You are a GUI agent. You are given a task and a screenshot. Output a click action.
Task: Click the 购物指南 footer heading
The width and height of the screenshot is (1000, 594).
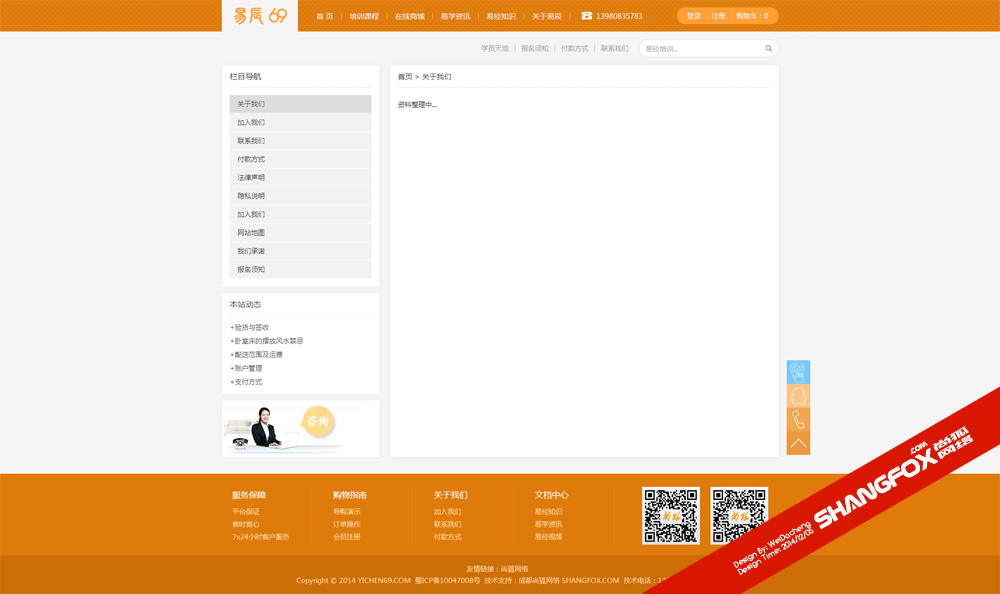[349, 495]
